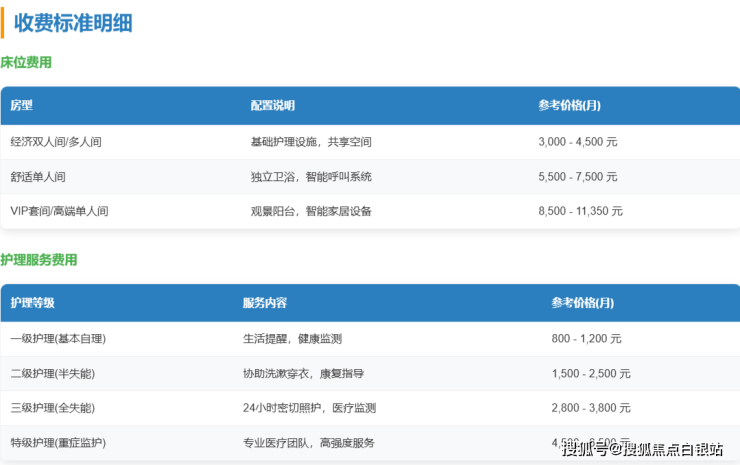Click 参考价格(月) header in the bed fee table
740x465 pixels.
coord(569,105)
